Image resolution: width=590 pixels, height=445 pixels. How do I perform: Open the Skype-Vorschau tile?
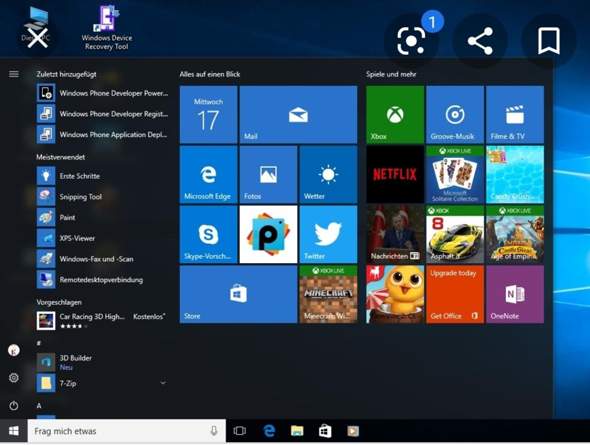point(208,234)
